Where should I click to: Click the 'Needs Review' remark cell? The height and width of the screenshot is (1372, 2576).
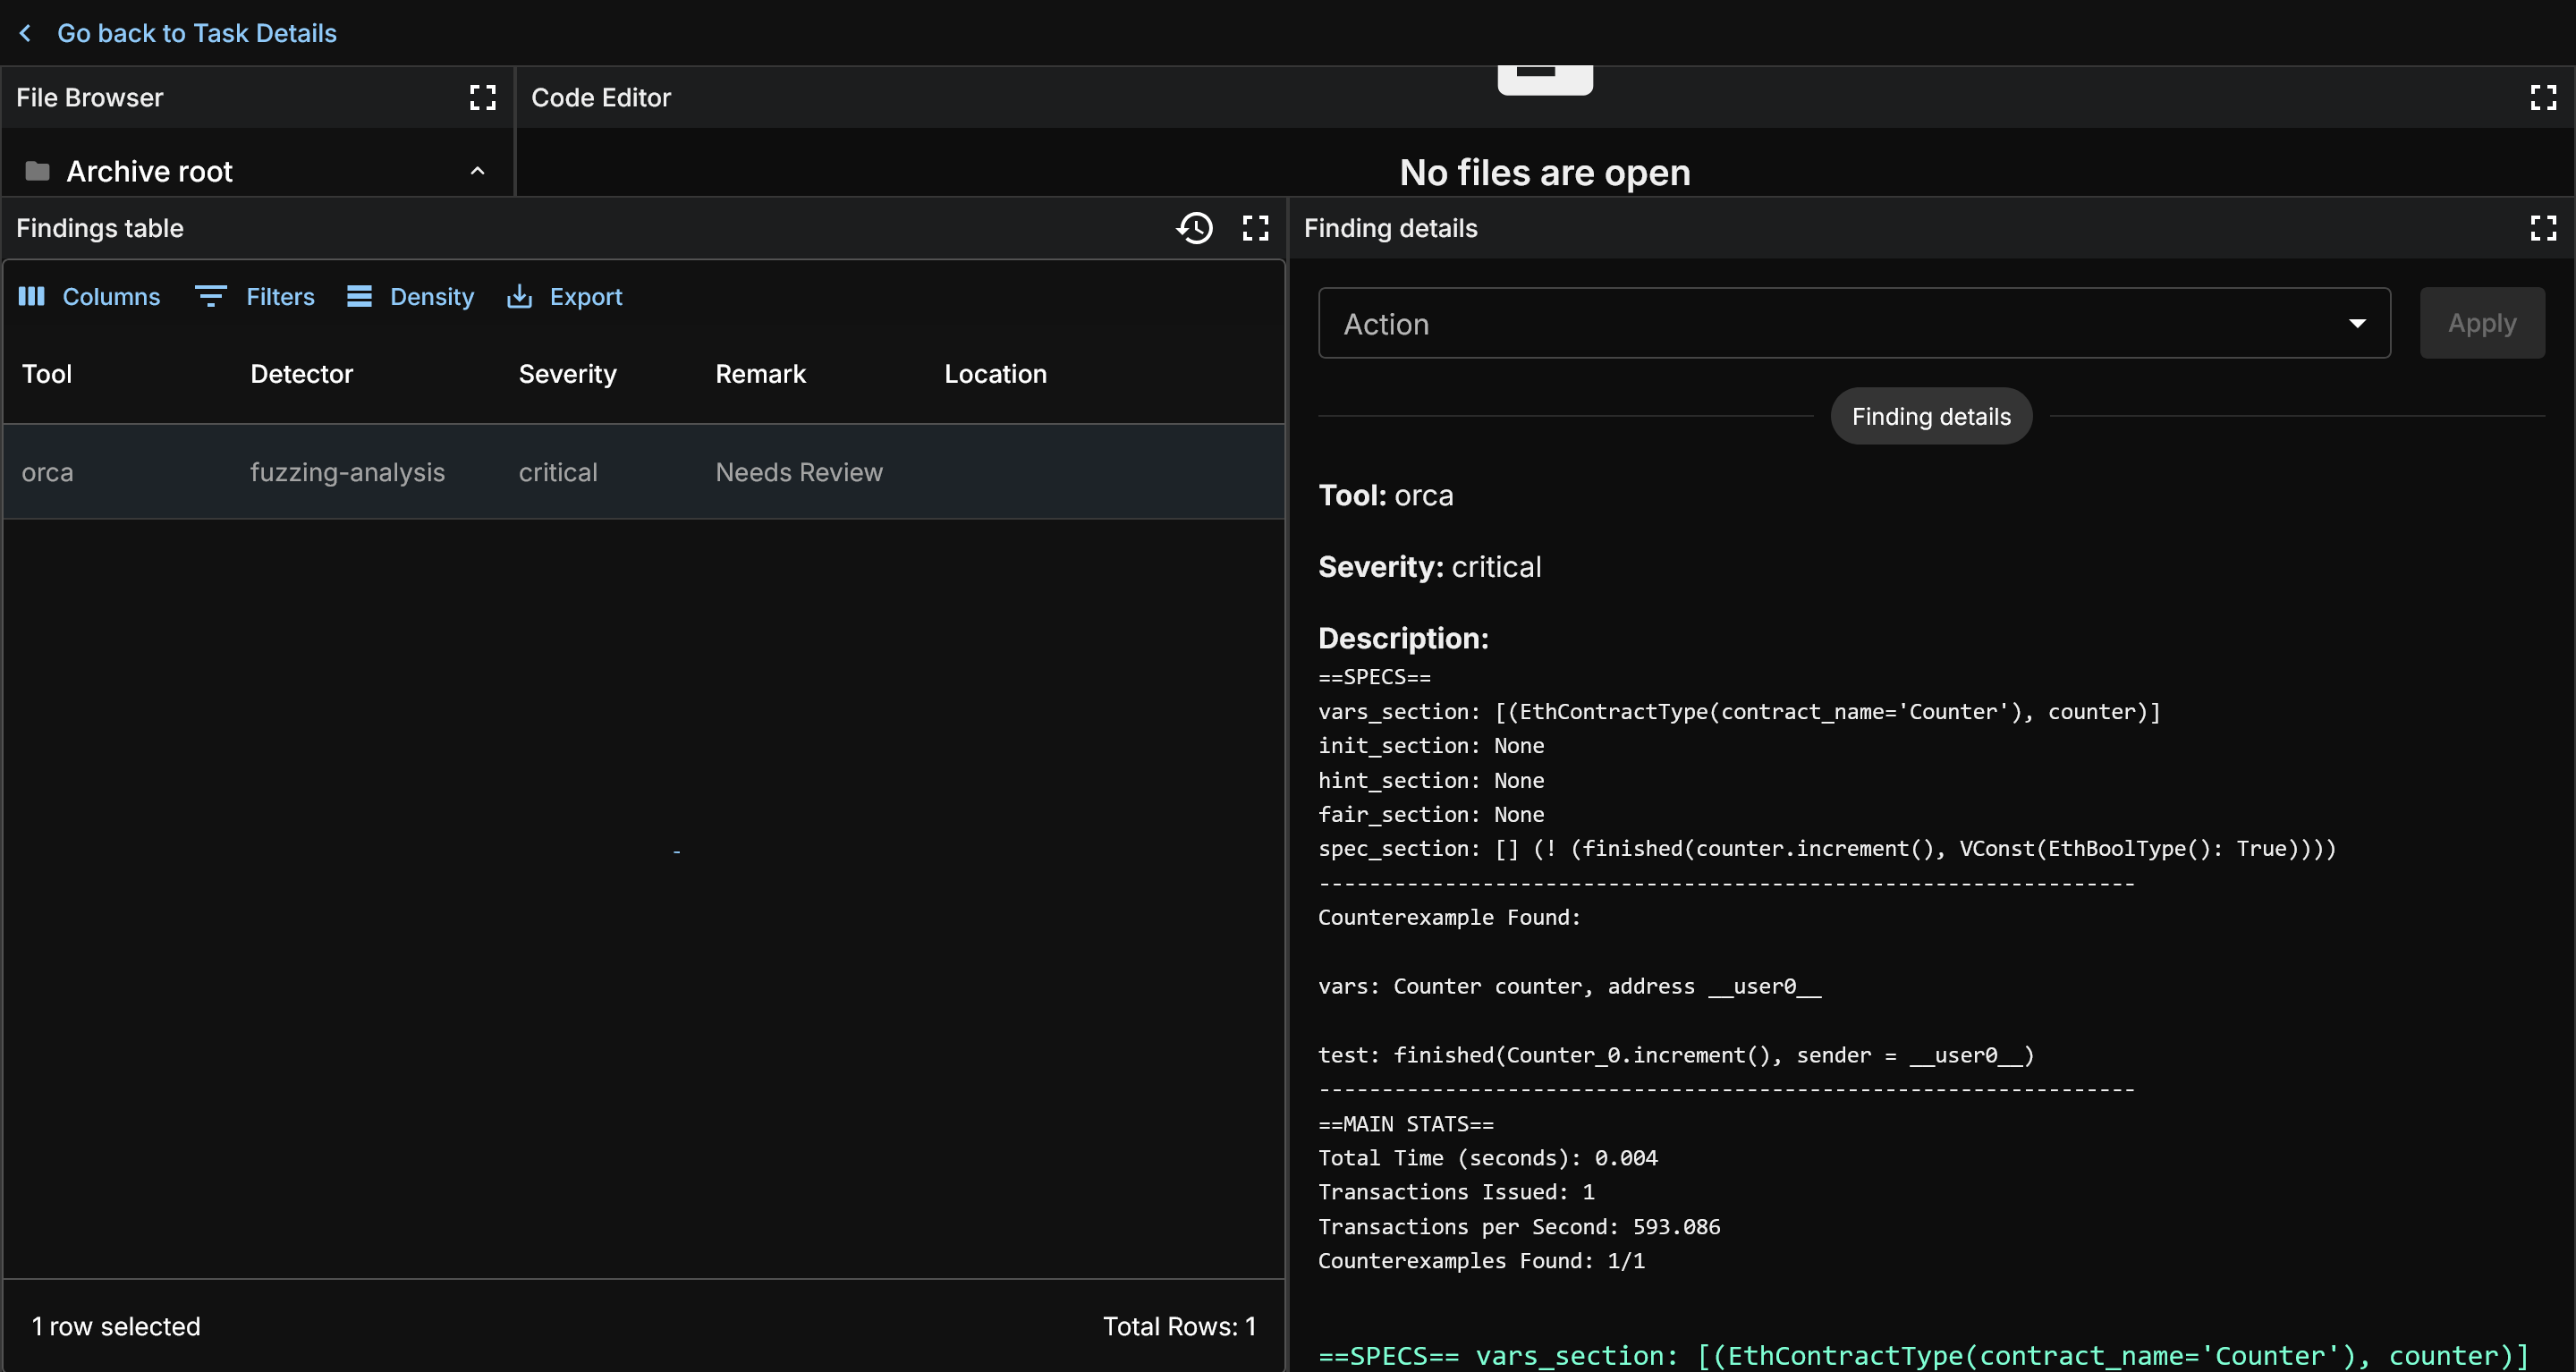point(799,472)
